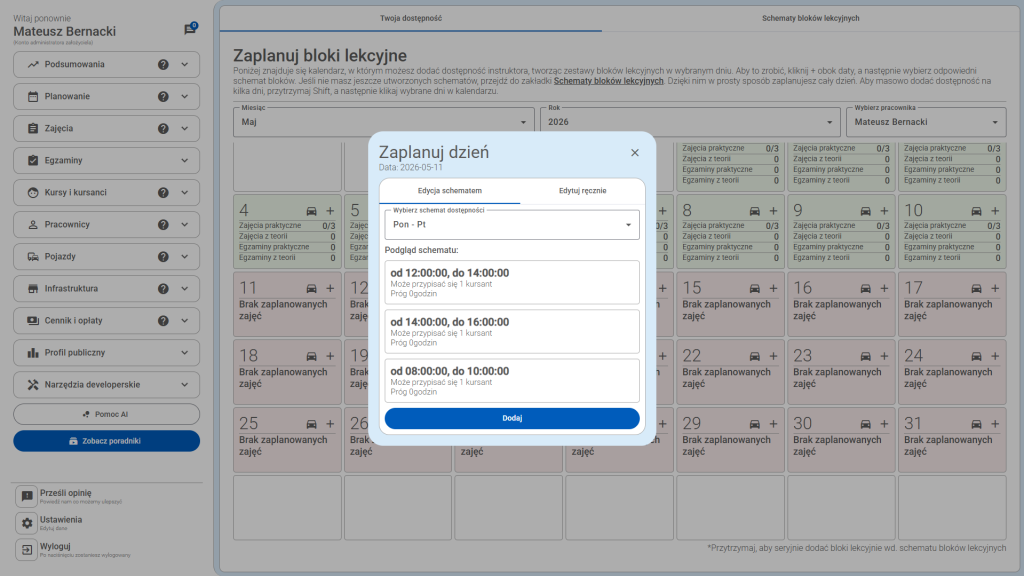
Task: Click help icon next to Podsumowania
Action: pyautogui.click(x=163, y=65)
